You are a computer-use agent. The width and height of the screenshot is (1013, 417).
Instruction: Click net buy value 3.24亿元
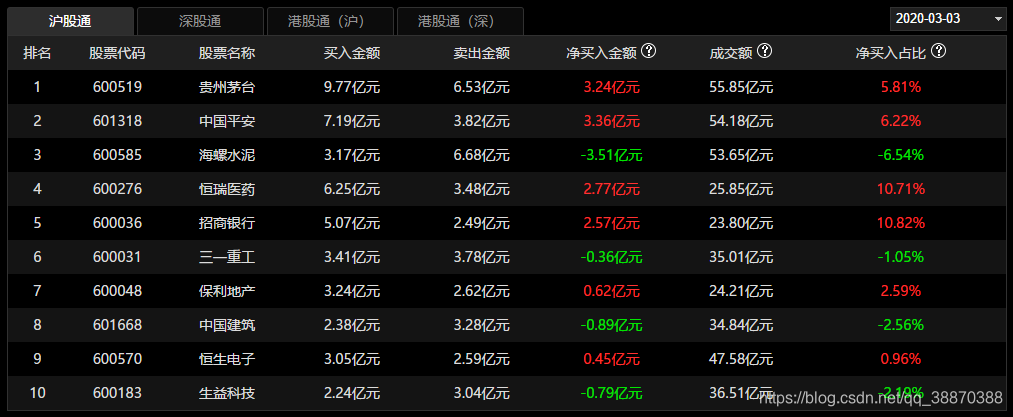611,87
